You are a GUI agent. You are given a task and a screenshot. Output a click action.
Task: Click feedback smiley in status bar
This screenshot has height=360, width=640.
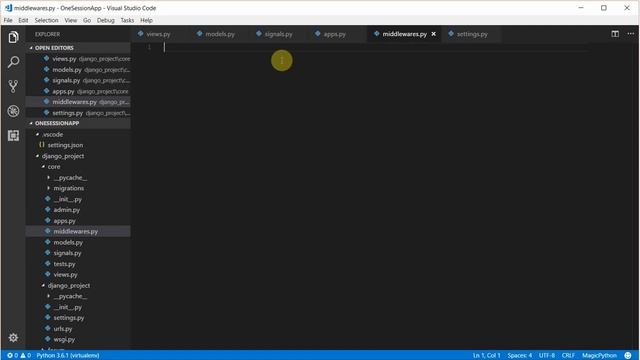pyautogui.click(x=628, y=356)
